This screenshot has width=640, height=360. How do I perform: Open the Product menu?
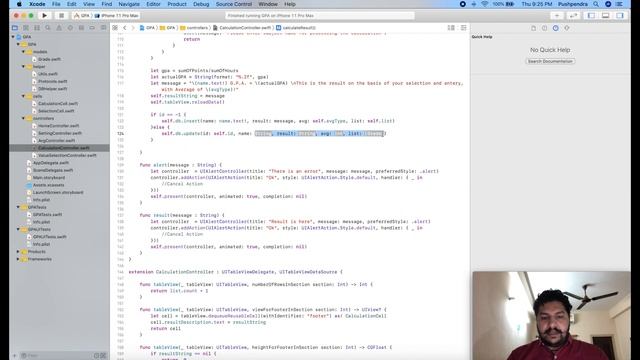point(177,4)
